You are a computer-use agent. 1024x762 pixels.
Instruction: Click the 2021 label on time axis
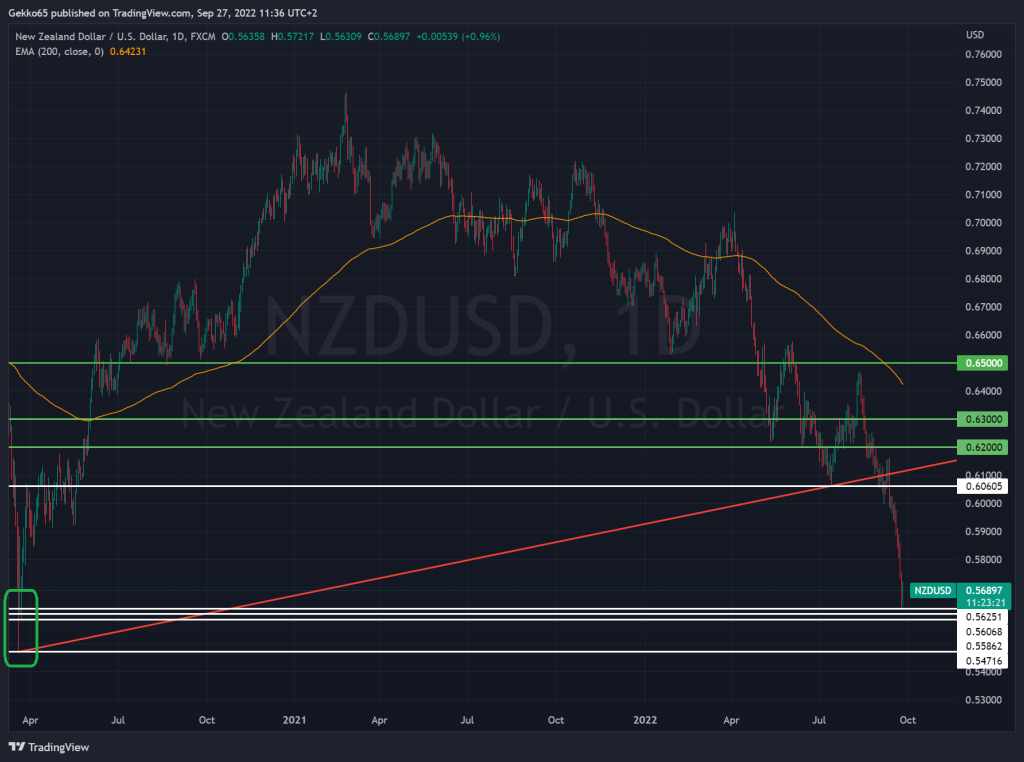pos(294,719)
